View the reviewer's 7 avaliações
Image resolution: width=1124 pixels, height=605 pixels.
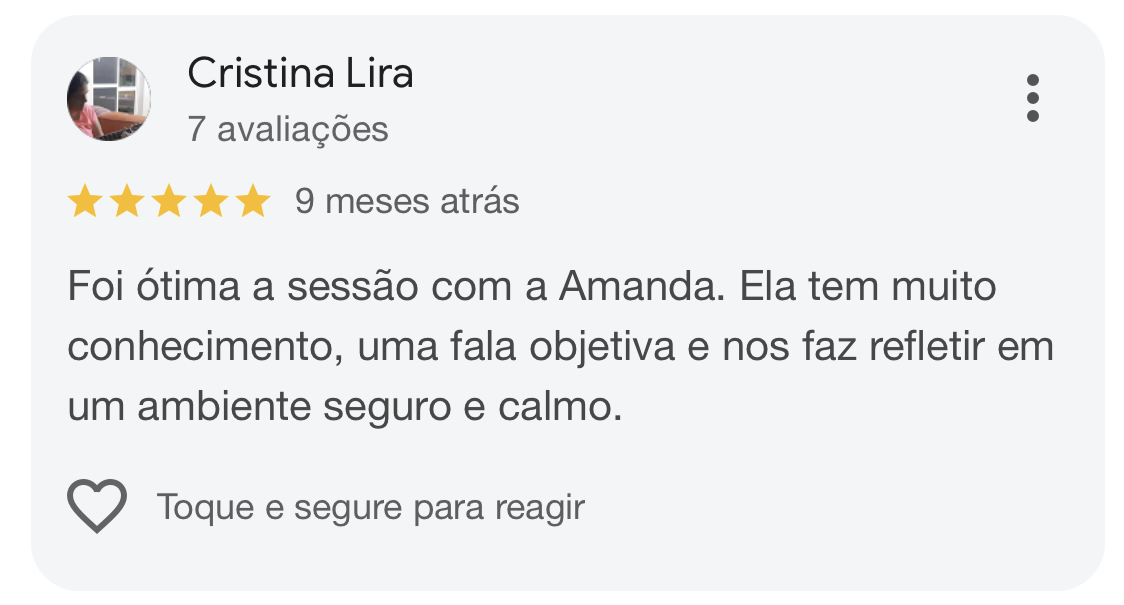click(x=288, y=129)
